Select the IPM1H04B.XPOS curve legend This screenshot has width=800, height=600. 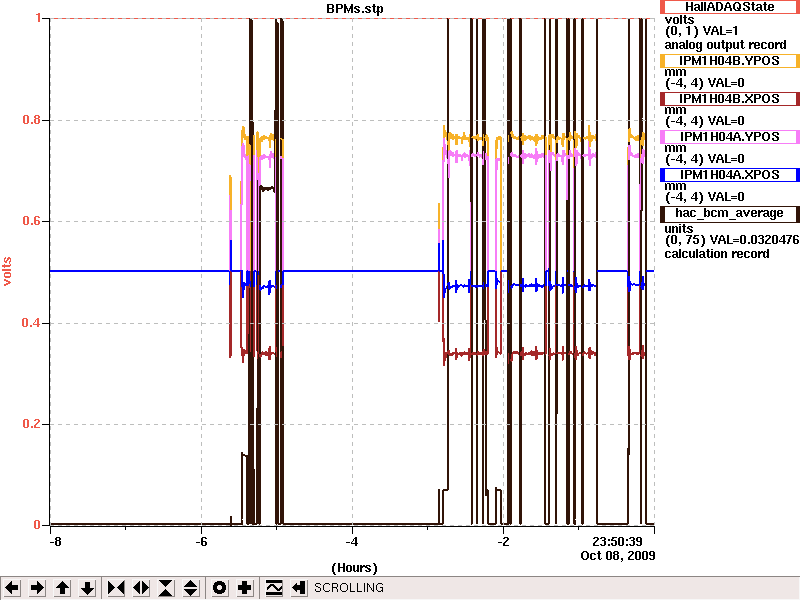(x=730, y=98)
